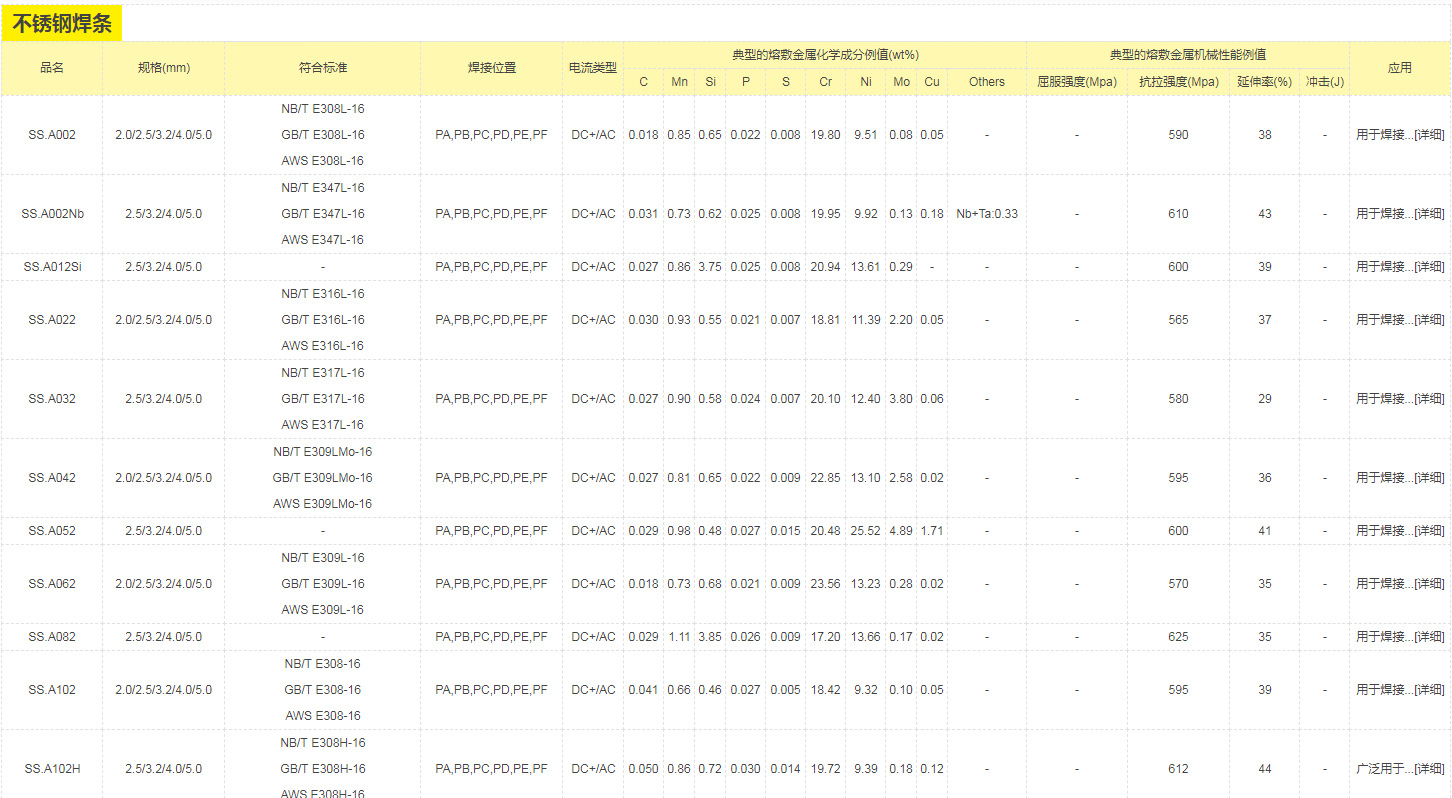The width and height of the screenshot is (1452, 798).
Task: Click the 典型的熔敷金属机械性能例值 header
Action: pos(1188,55)
